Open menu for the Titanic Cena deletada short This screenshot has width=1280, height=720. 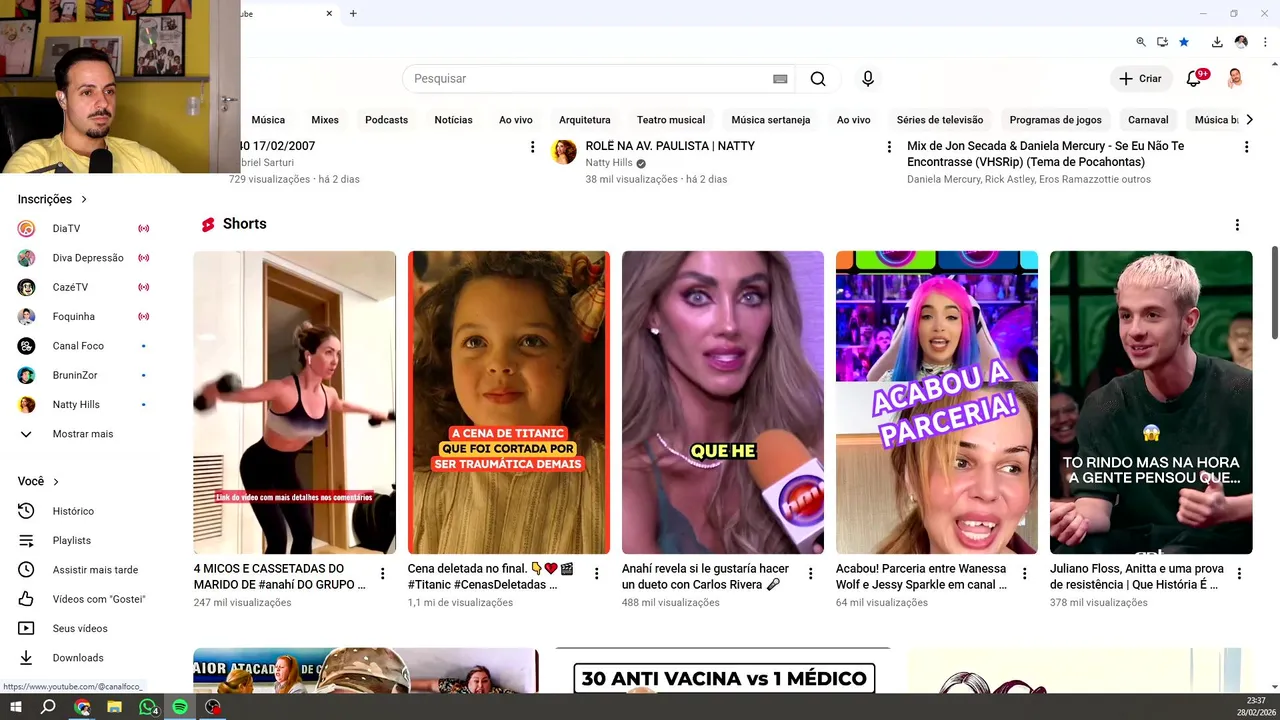(597, 574)
